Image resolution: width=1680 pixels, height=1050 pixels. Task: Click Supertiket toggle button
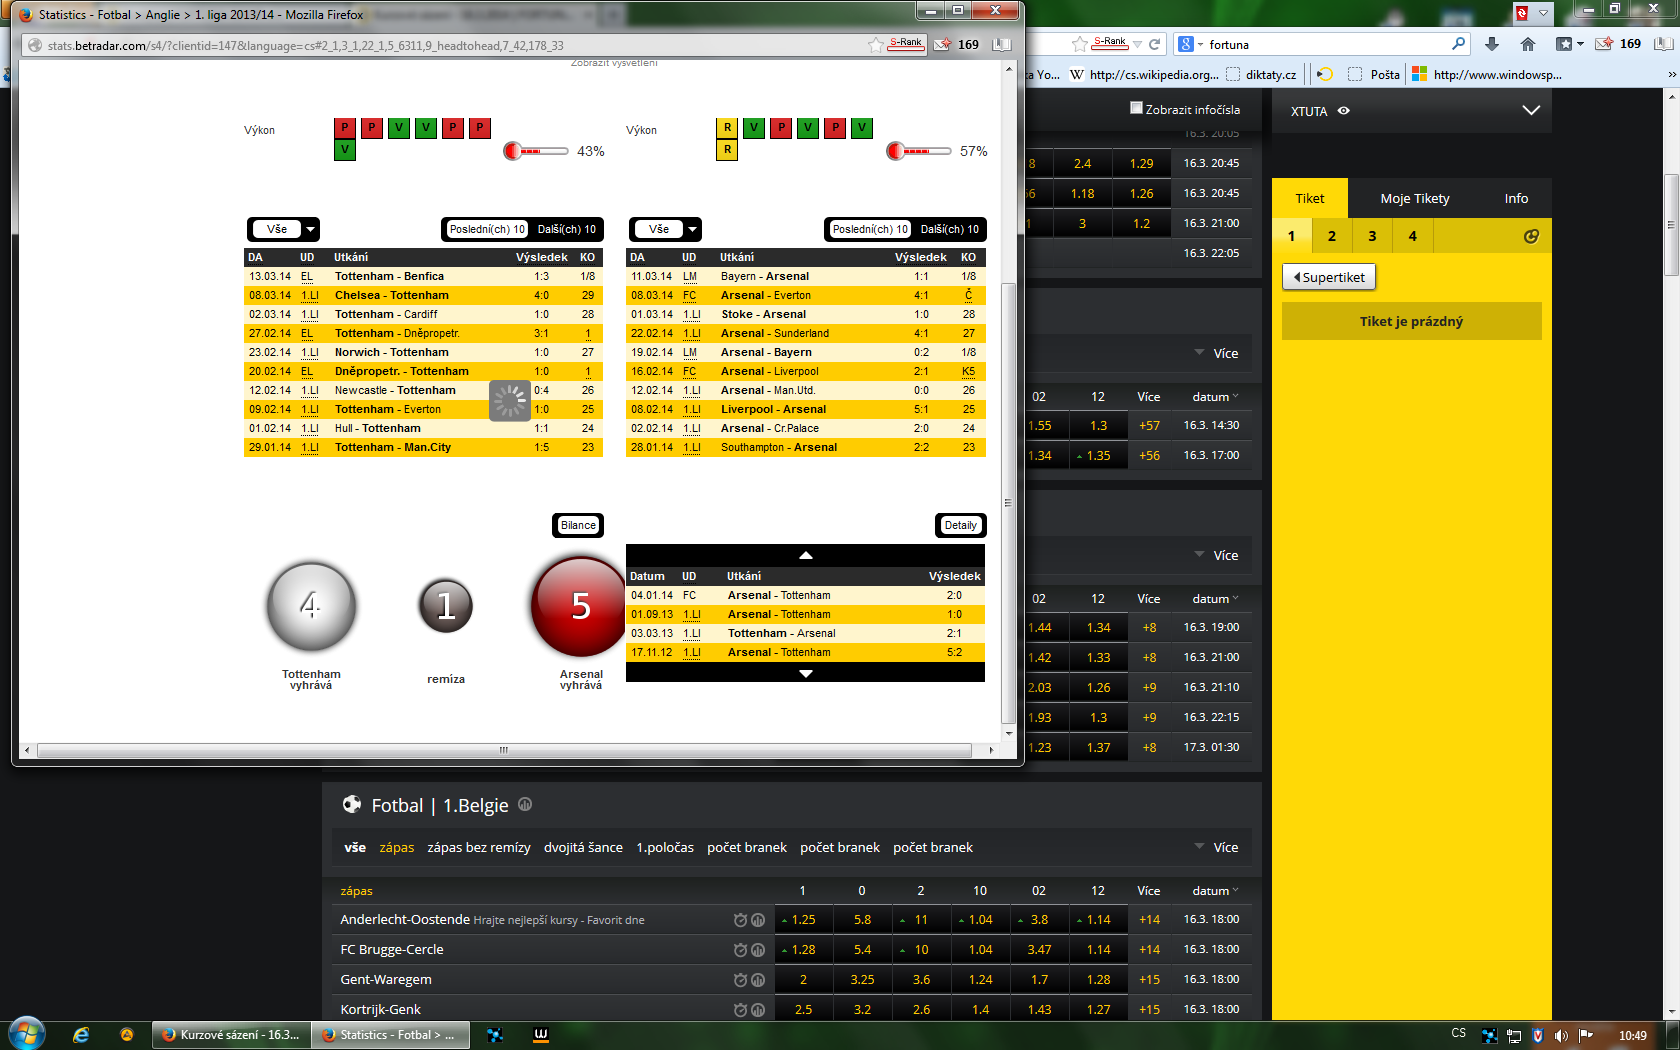click(x=1329, y=277)
